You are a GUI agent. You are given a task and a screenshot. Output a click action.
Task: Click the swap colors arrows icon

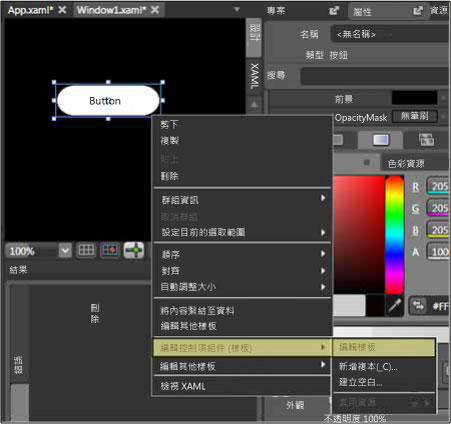point(418,306)
